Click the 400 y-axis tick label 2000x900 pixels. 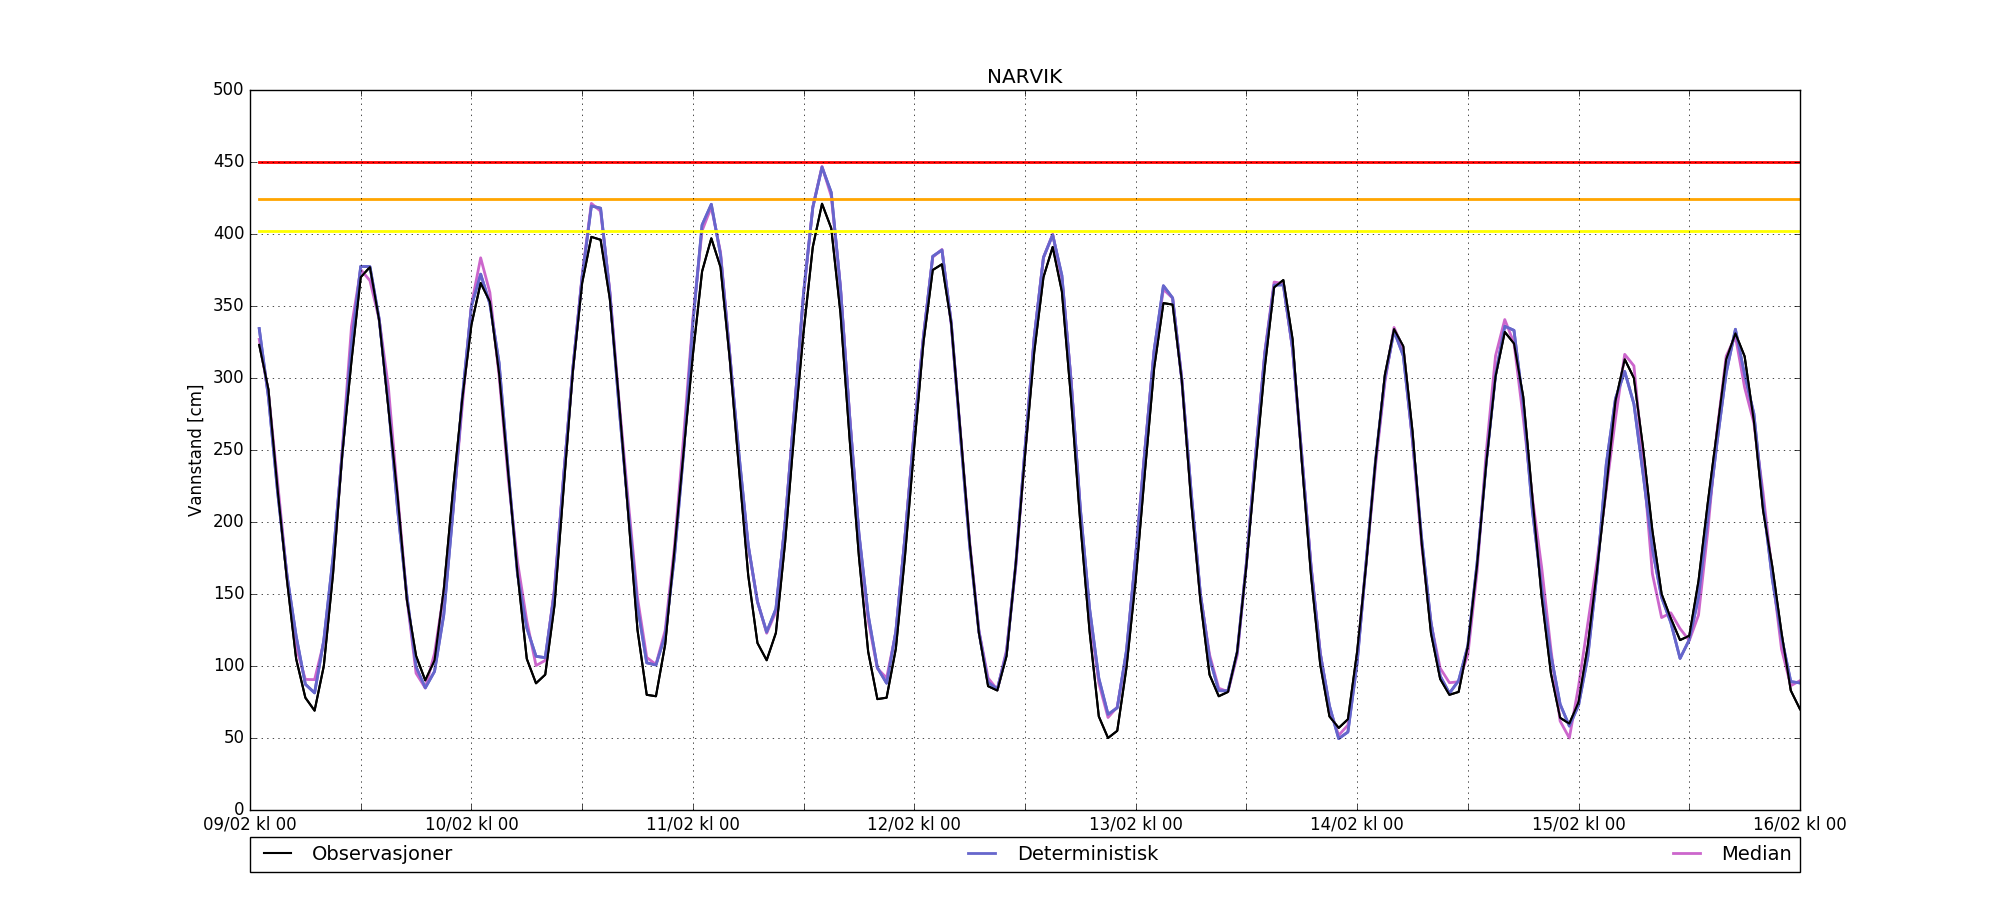click(228, 234)
